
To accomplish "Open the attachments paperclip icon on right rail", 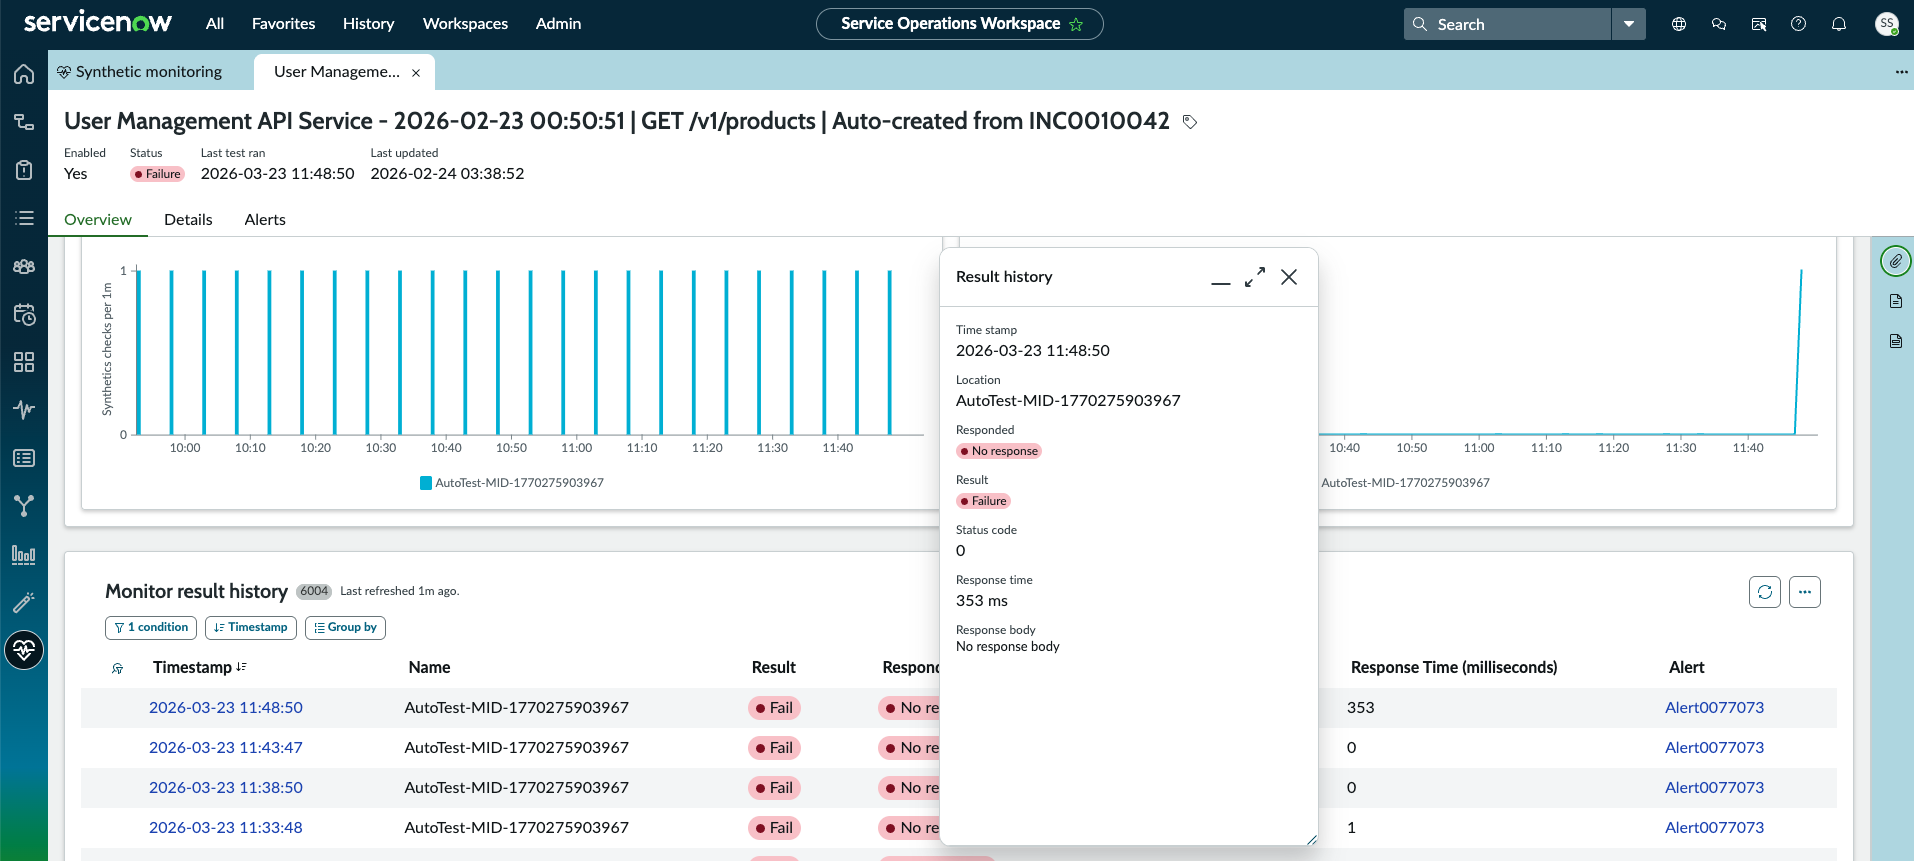I will [x=1896, y=261].
